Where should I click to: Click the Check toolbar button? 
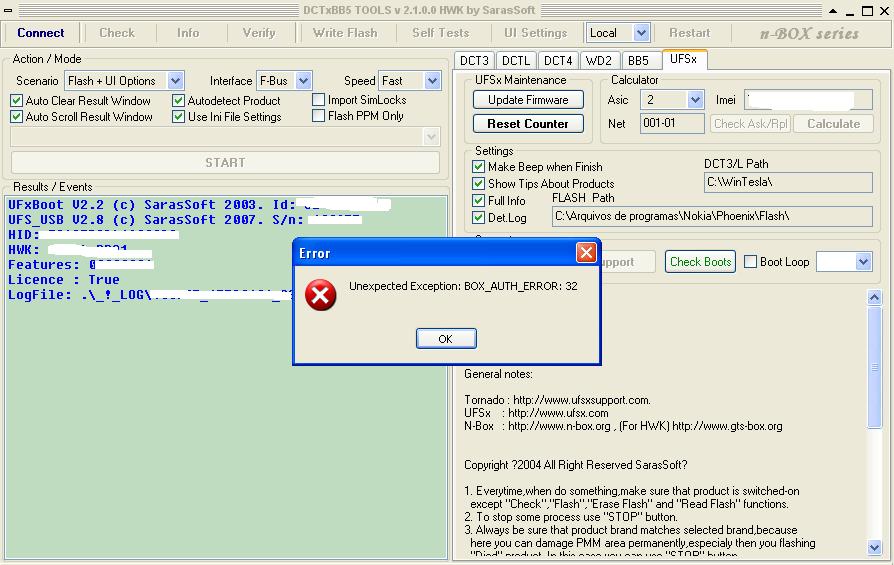[117, 33]
